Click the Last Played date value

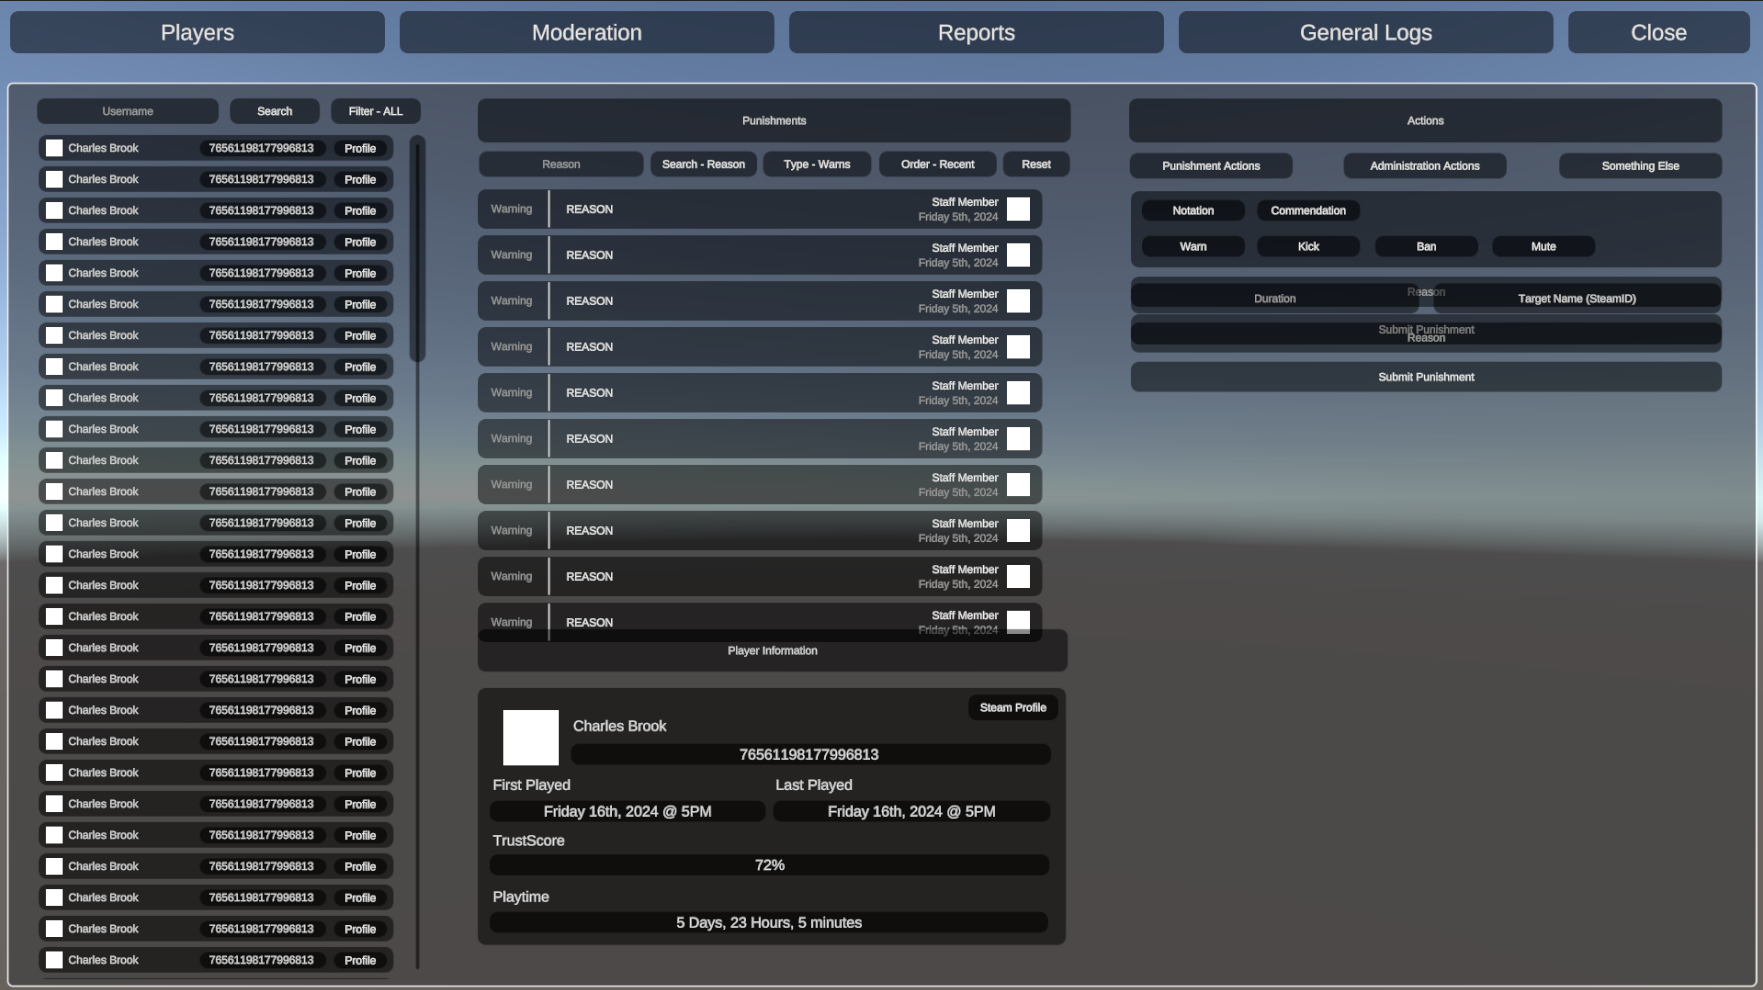pyautogui.click(x=911, y=811)
